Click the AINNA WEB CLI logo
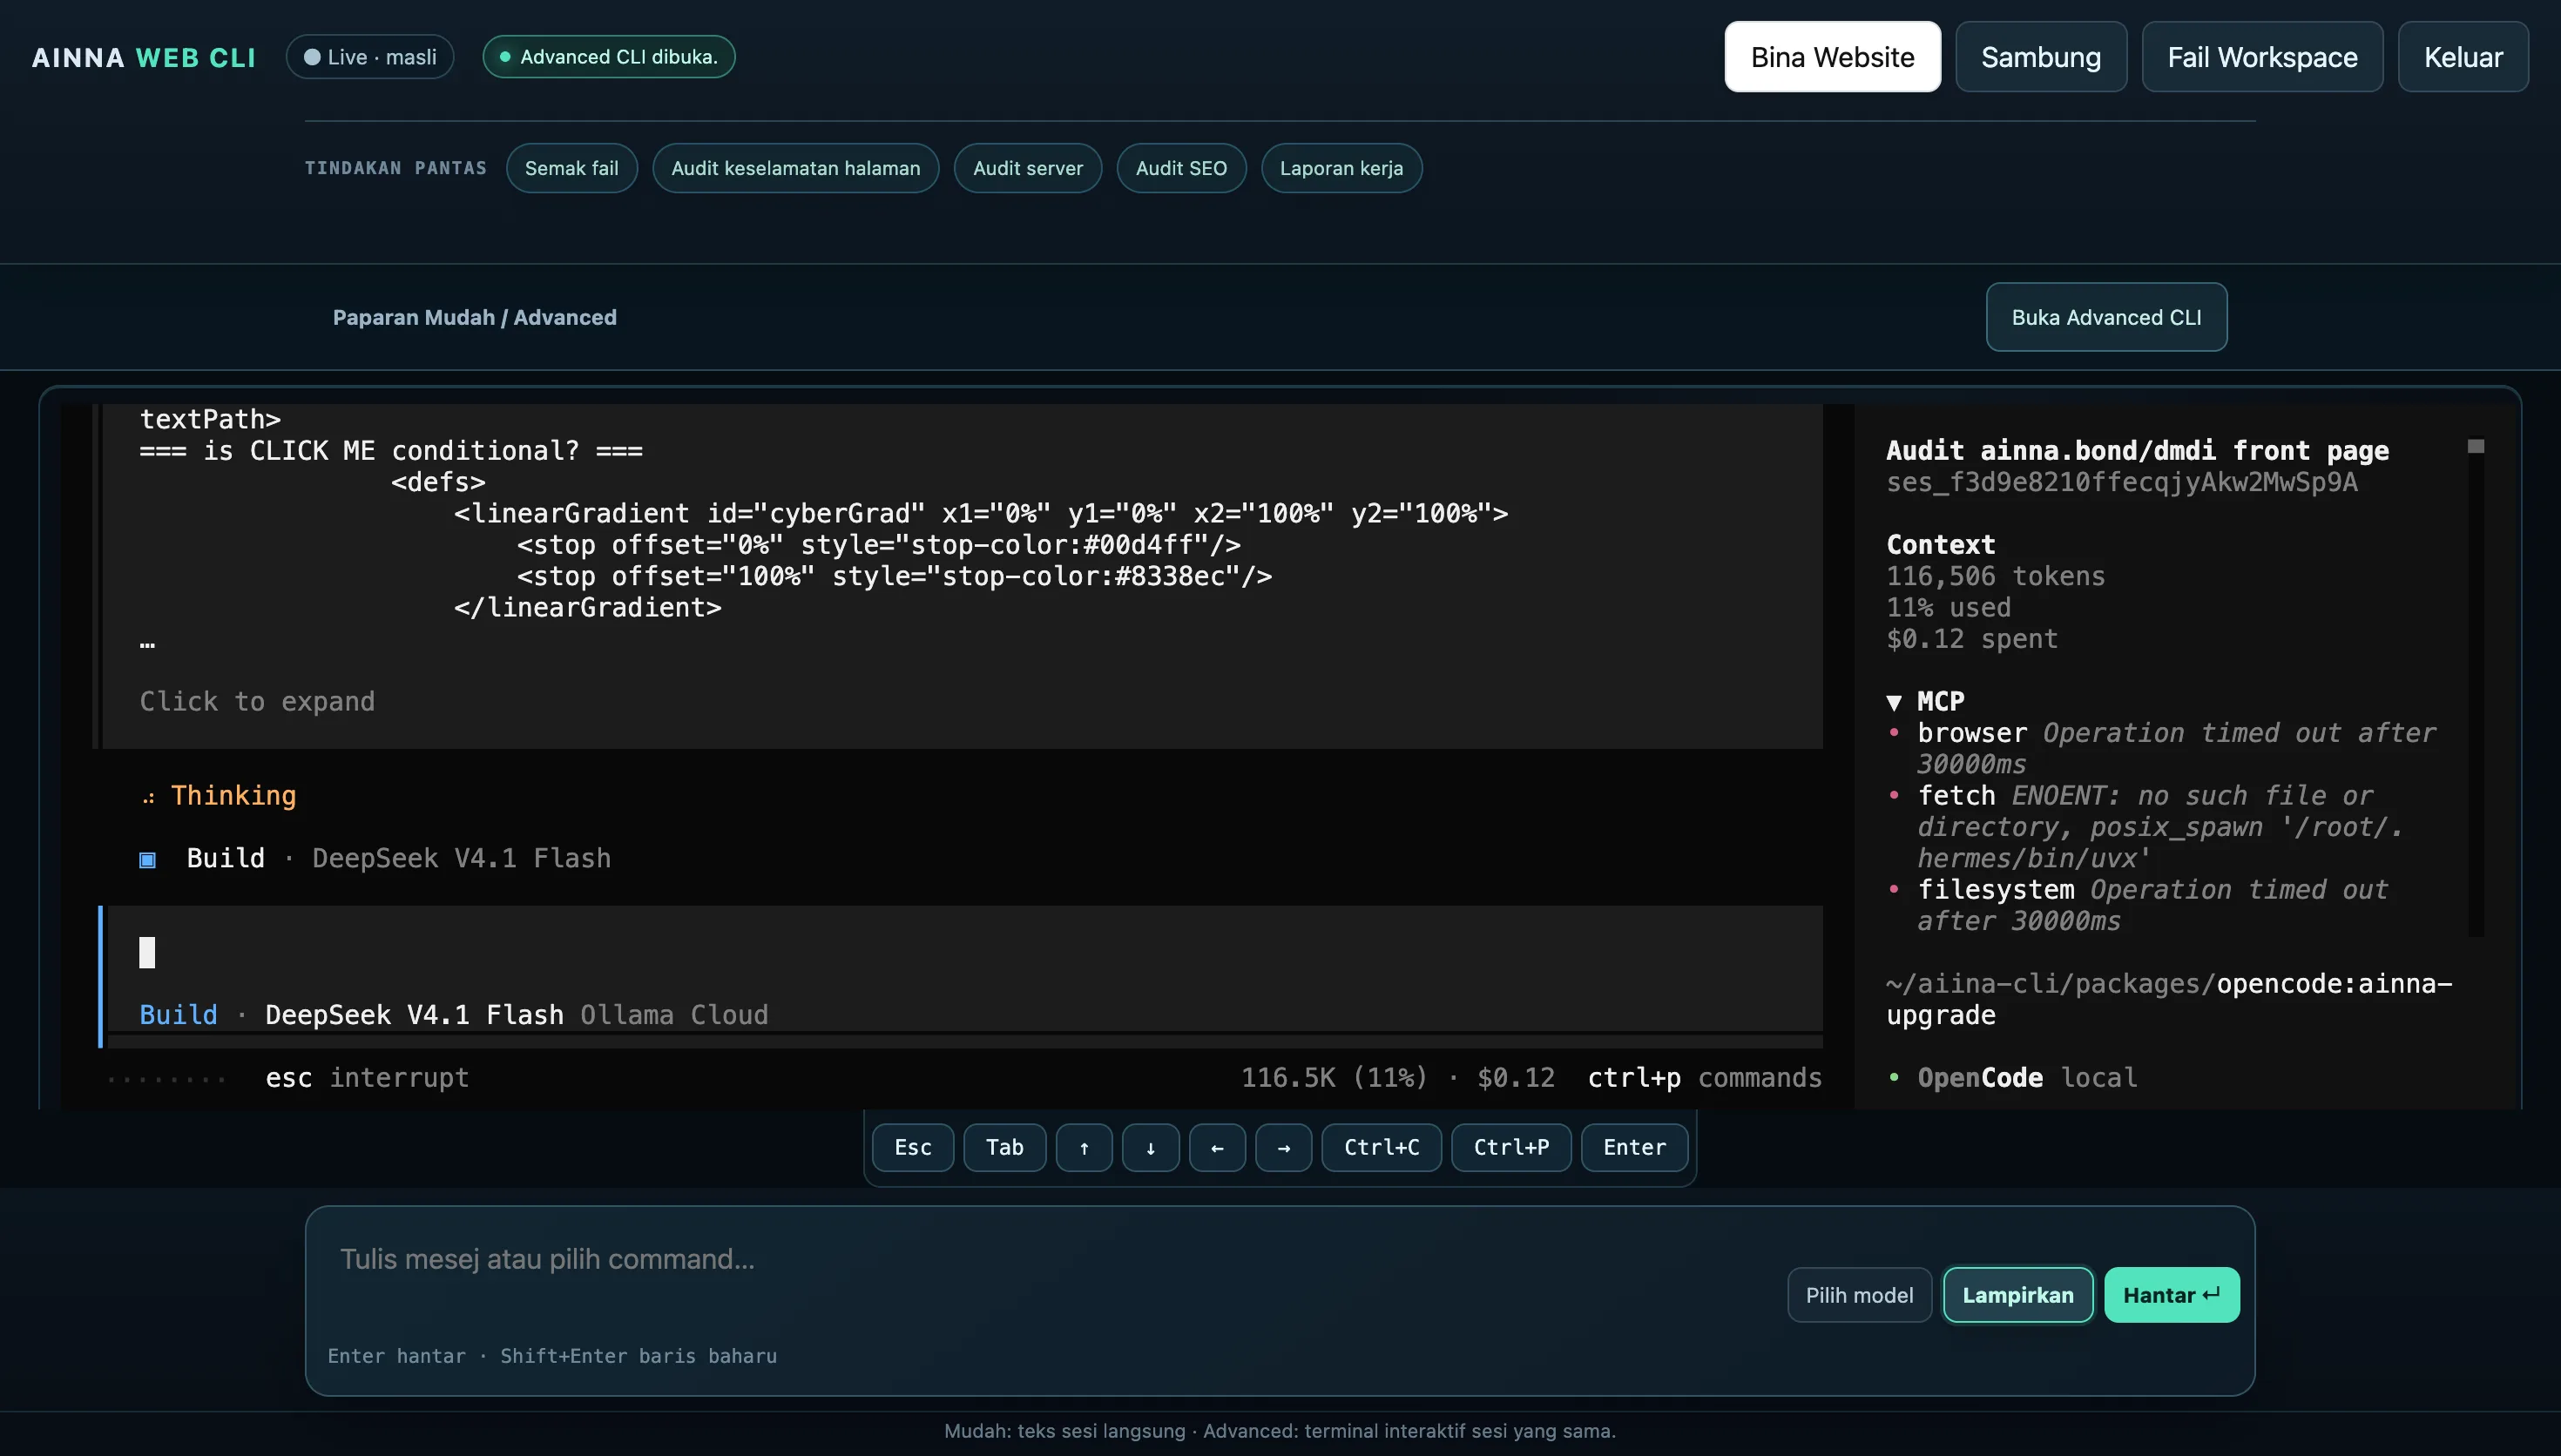 point(144,58)
